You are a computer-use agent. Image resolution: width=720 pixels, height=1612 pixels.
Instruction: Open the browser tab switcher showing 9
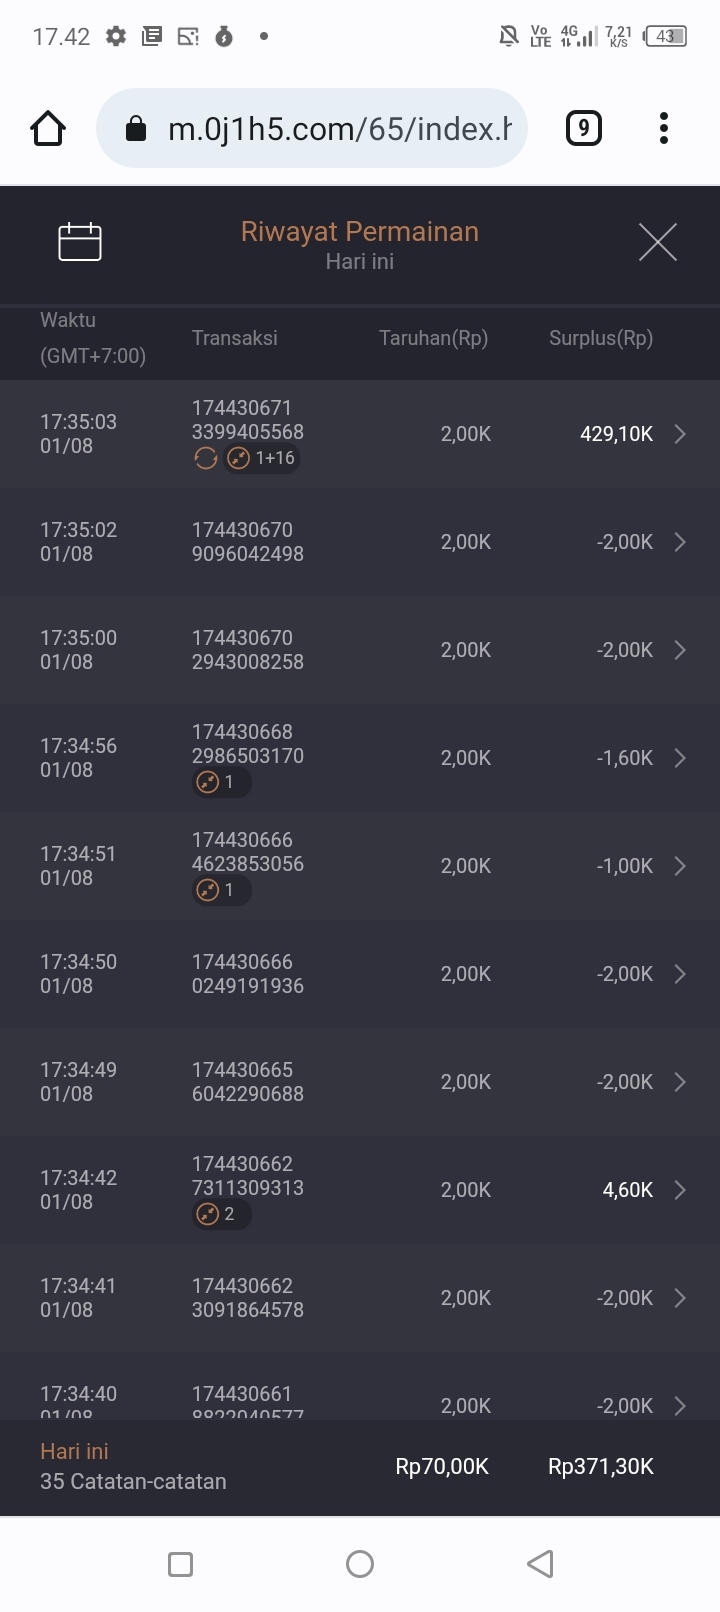(584, 129)
